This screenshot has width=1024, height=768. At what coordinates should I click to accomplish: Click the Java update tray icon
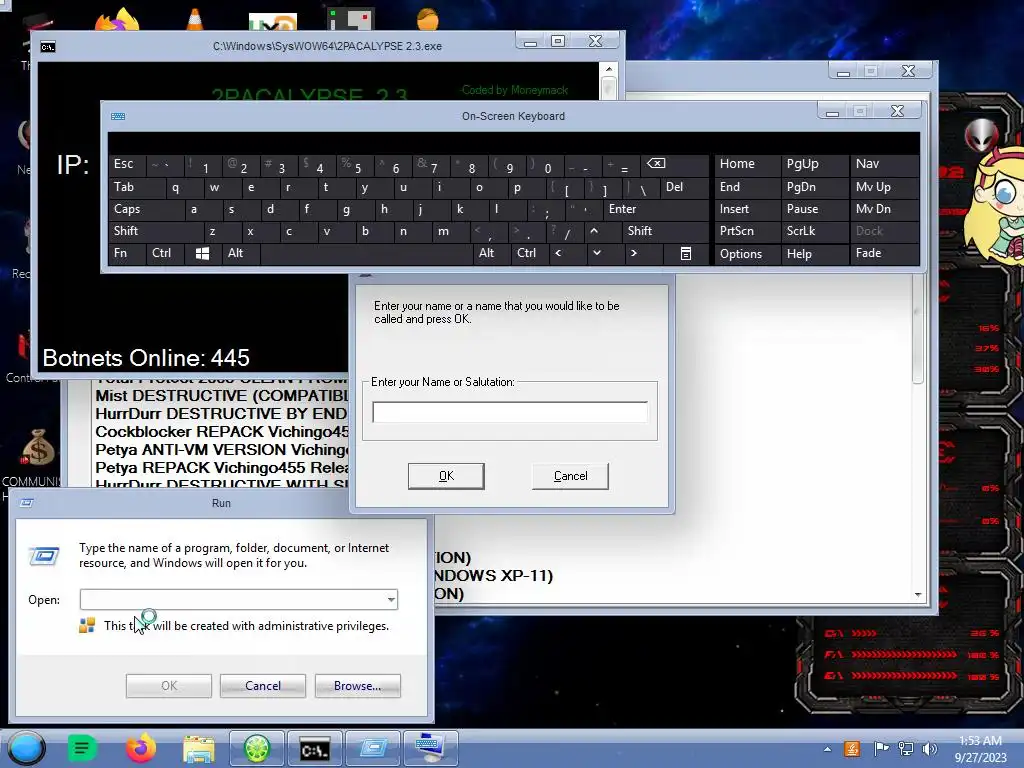pyautogui.click(x=852, y=749)
